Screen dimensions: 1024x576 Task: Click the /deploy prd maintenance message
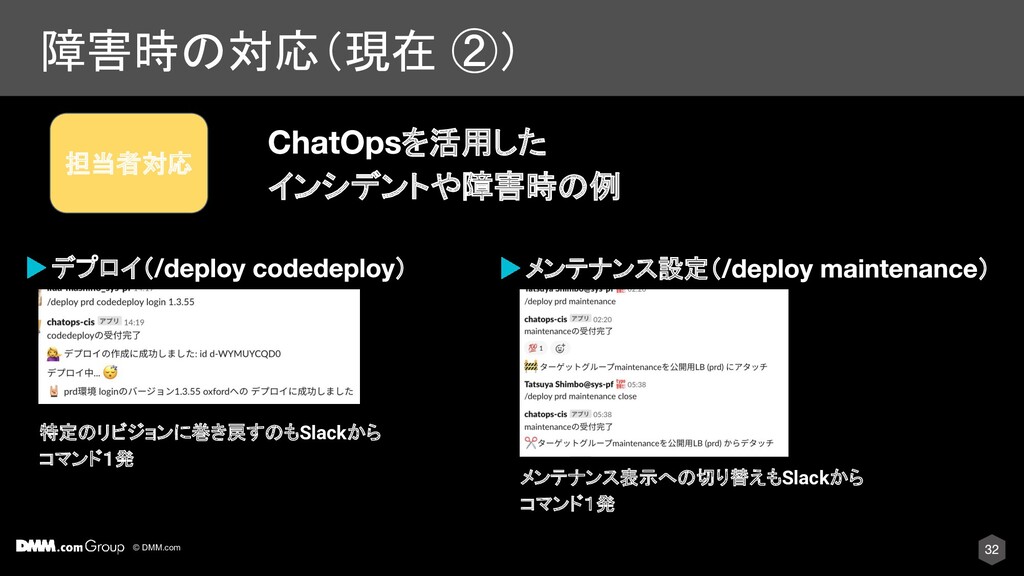tap(570, 302)
